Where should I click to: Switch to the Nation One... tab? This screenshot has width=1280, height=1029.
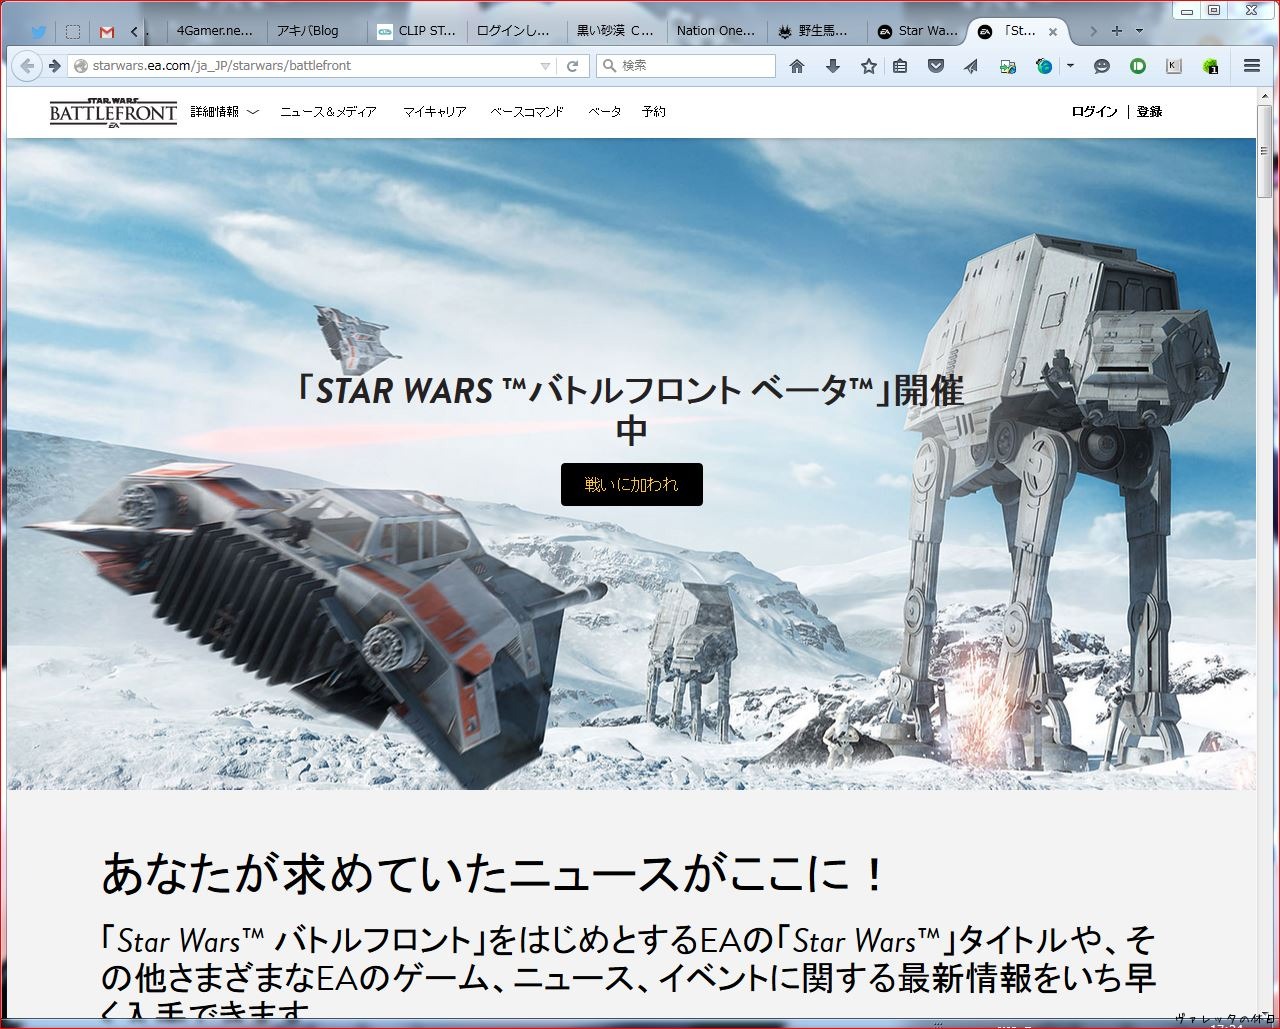click(716, 31)
